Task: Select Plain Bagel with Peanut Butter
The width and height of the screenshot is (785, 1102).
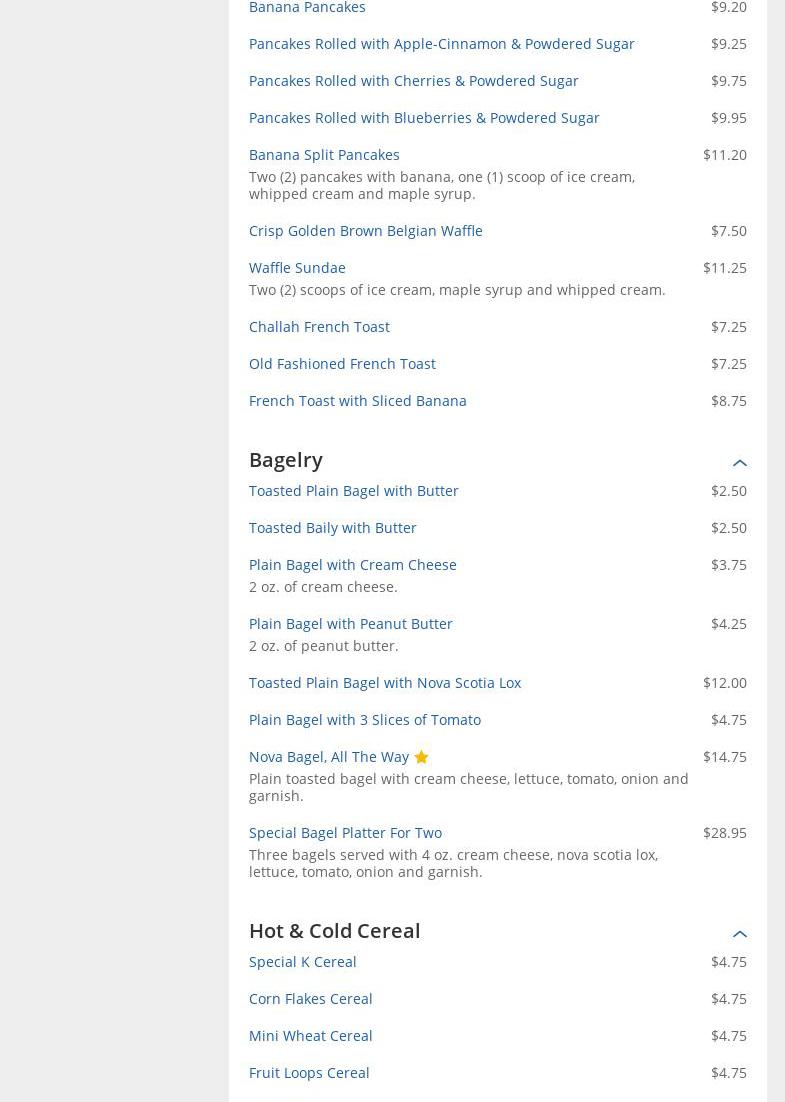Action: coord(350,624)
